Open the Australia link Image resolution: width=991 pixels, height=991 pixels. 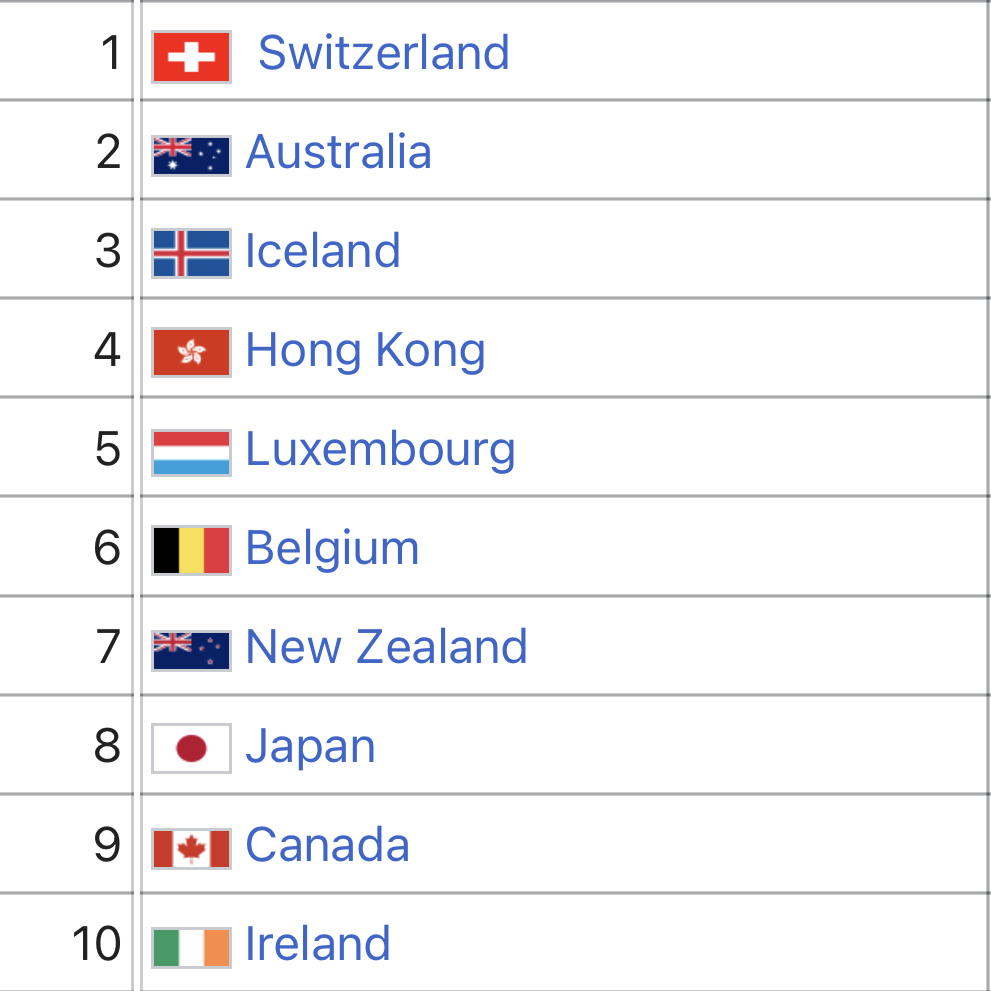pos(338,152)
